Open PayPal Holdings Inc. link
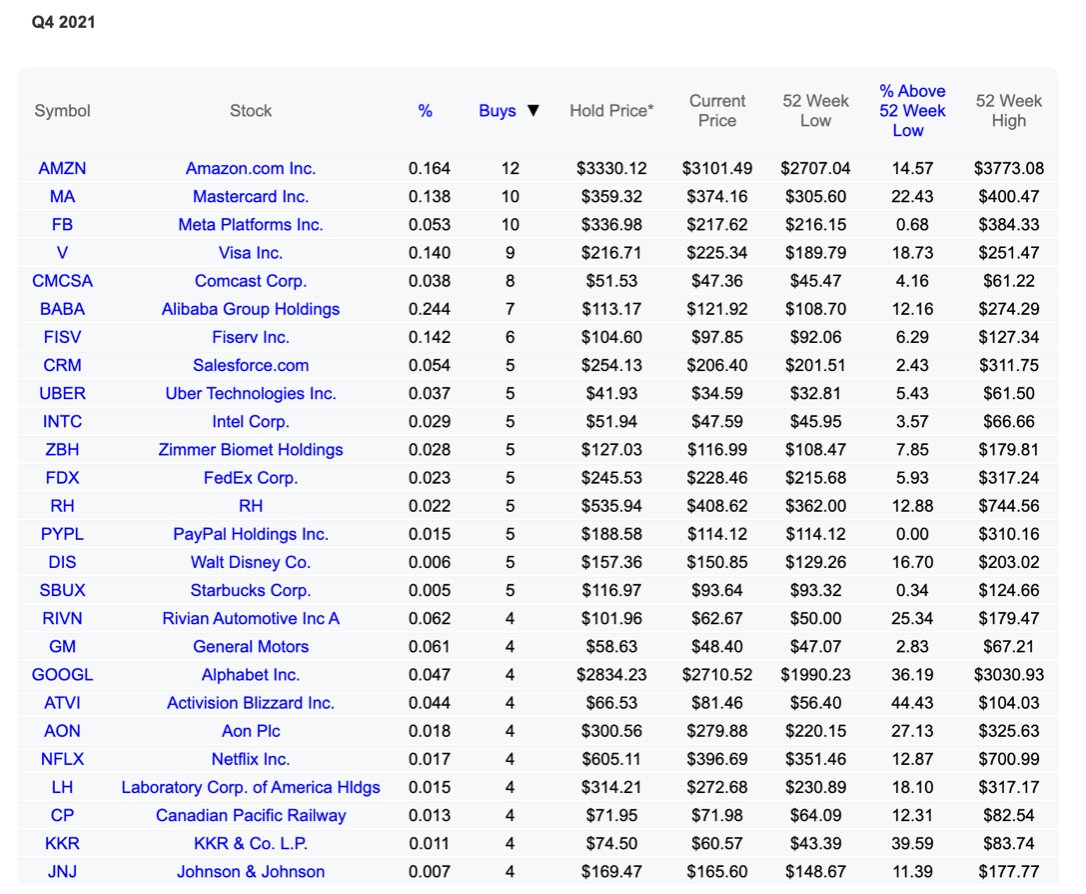The width and height of the screenshot is (1086, 894). 251,534
